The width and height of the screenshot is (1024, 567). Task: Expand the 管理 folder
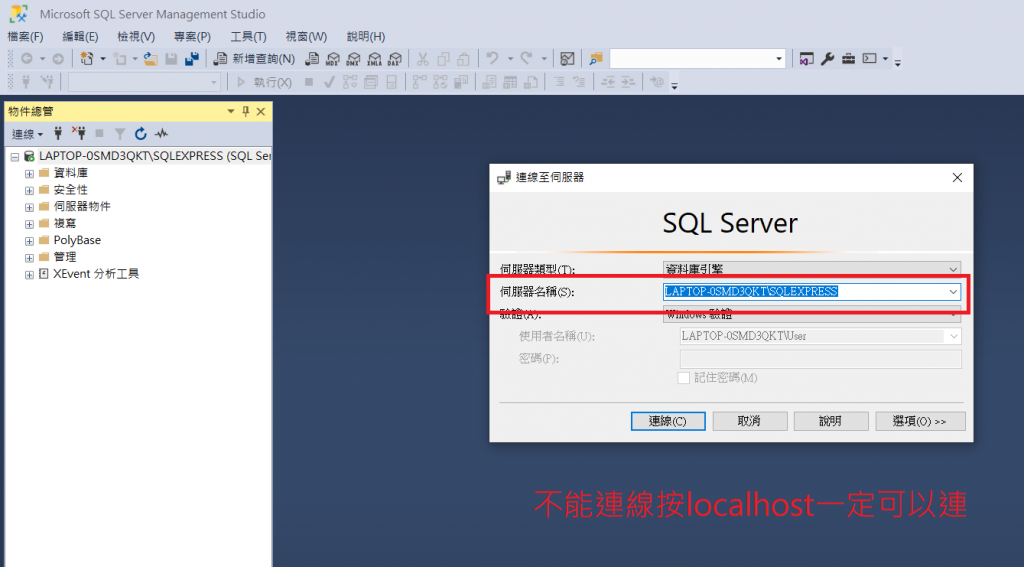coord(29,258)
